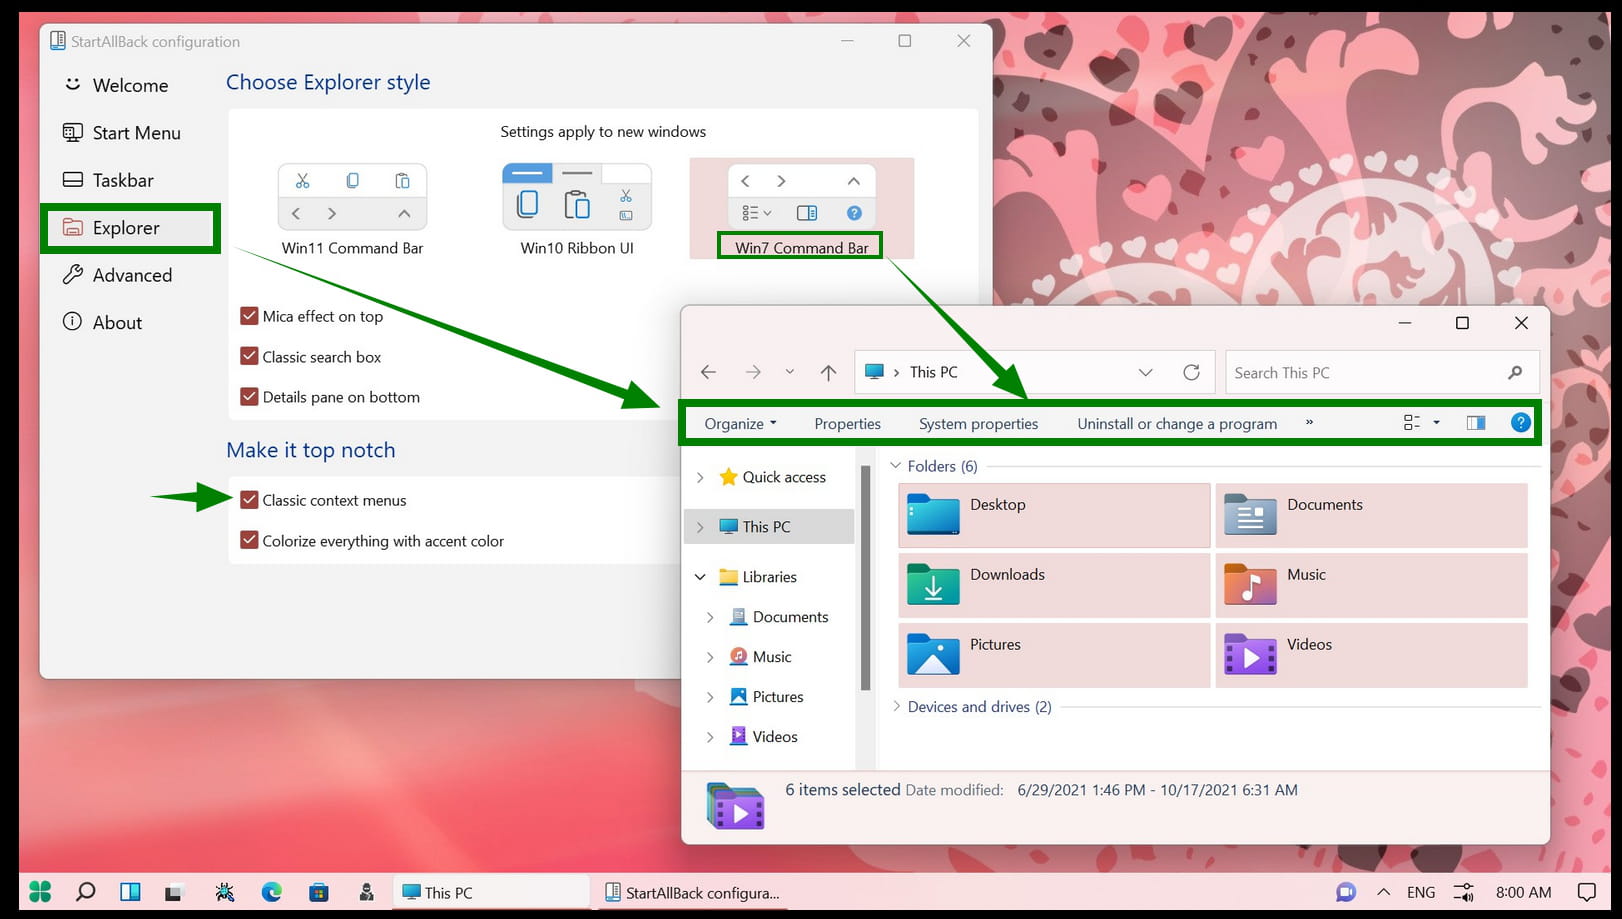The width and height of the screenshot is (1622, 919).
Task: Collapse the Libraries tree node
Action: 700,577
